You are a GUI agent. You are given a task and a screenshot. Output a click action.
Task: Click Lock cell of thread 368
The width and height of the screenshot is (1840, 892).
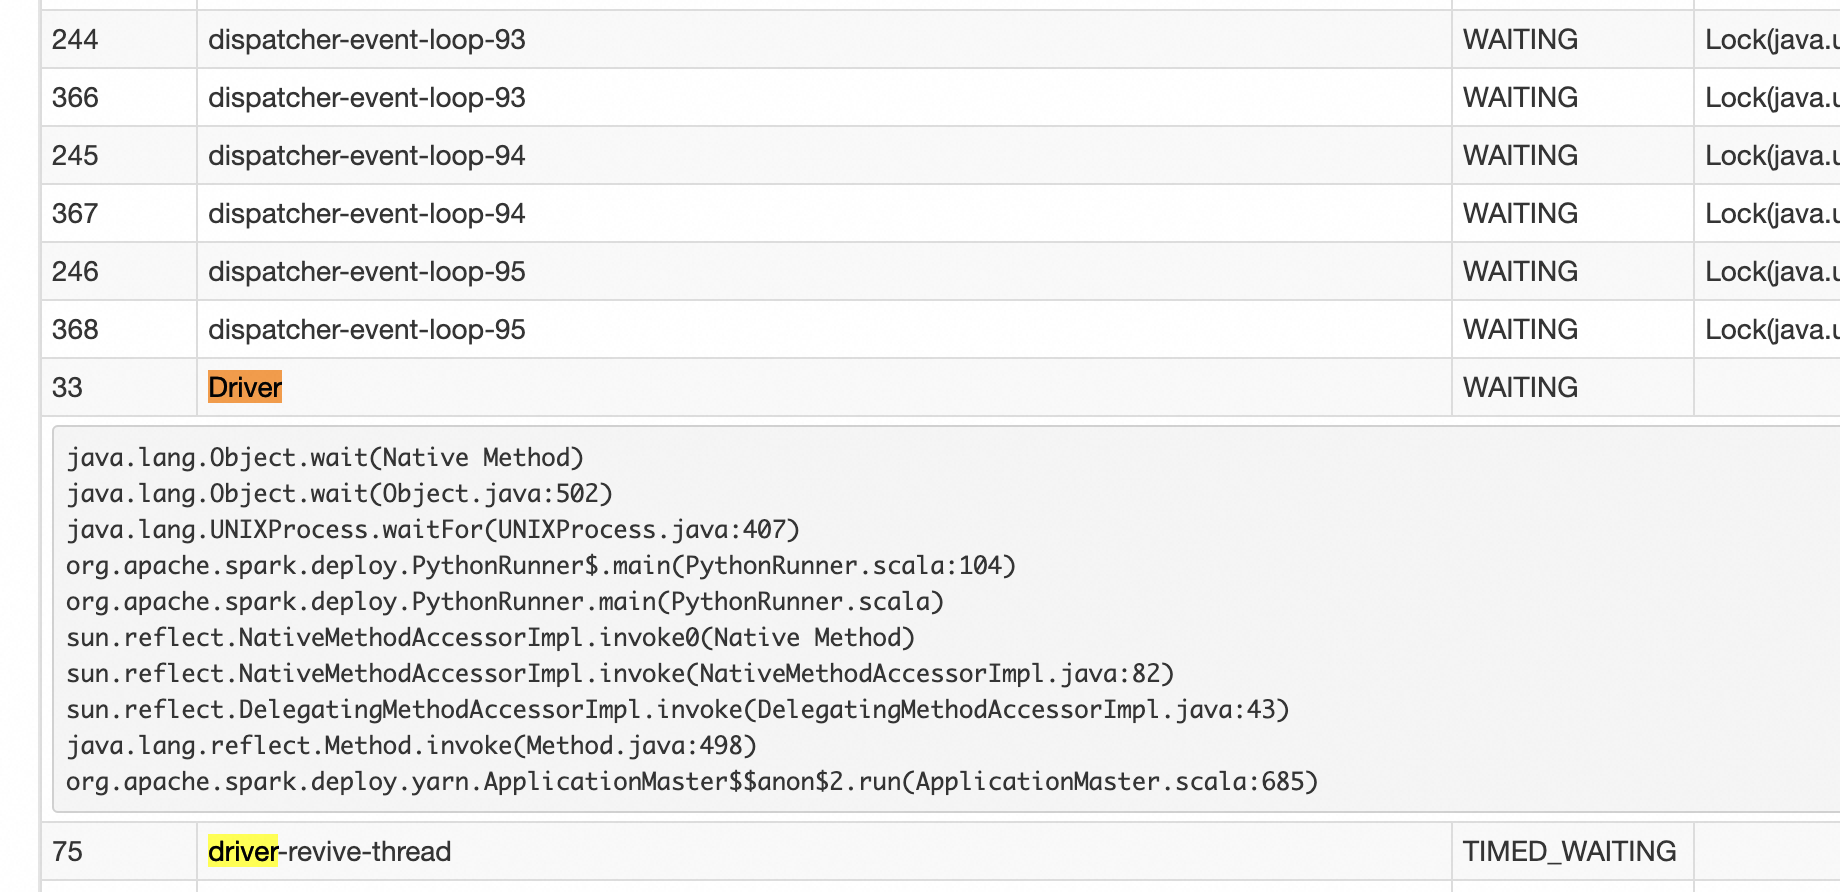click(x=1767, y=329)
